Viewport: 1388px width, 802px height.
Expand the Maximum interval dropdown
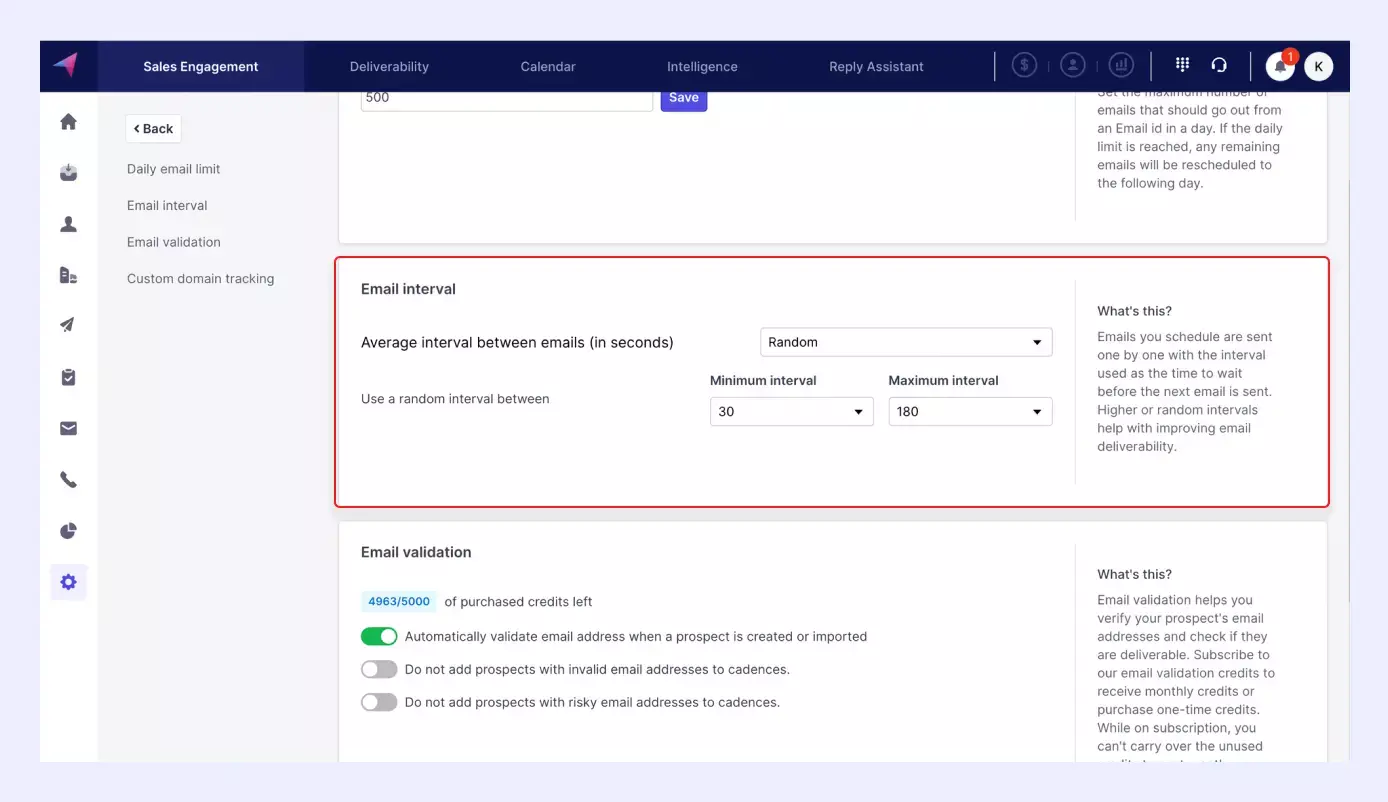pyautogui.click(x=969, y=411)
